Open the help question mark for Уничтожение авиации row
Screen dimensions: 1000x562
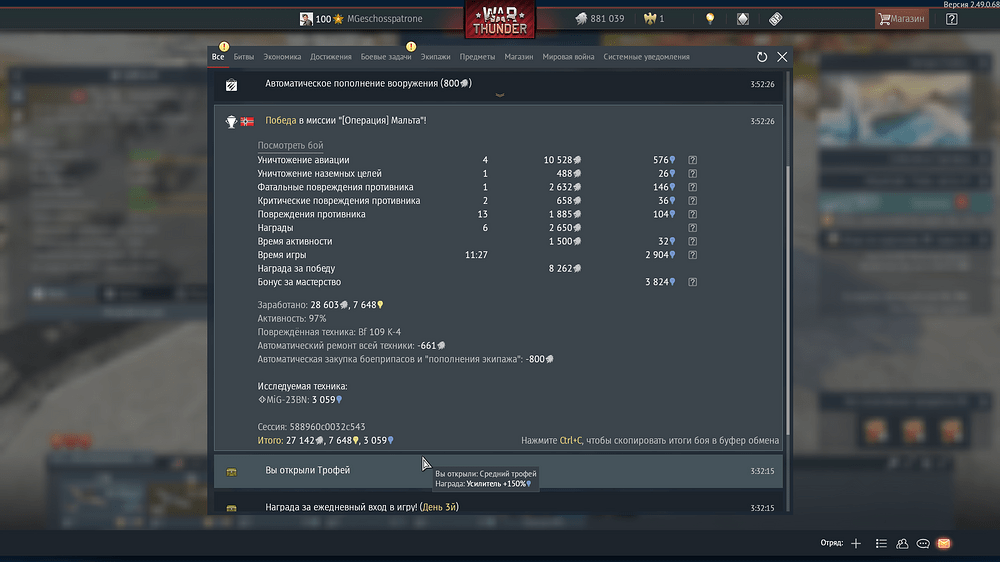click(x=692, y=160)
